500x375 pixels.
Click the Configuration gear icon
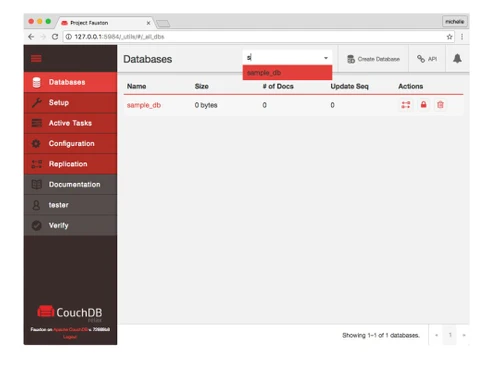[x=36, y=144]
